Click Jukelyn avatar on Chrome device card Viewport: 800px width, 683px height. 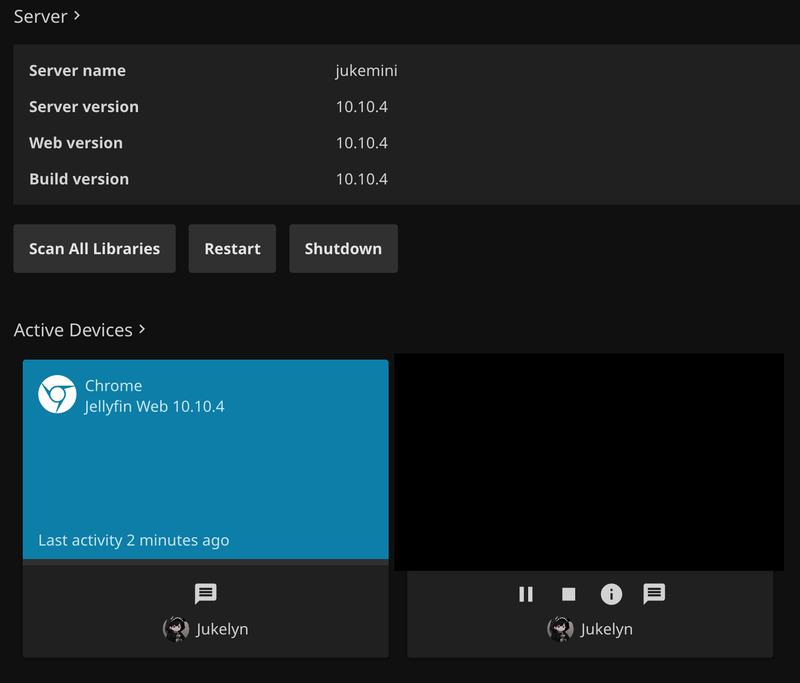click(x=176, y=629)
